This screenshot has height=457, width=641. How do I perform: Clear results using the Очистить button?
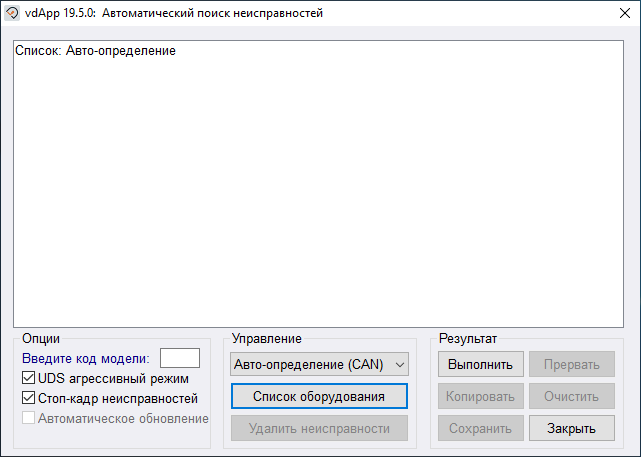coord(571,396)
